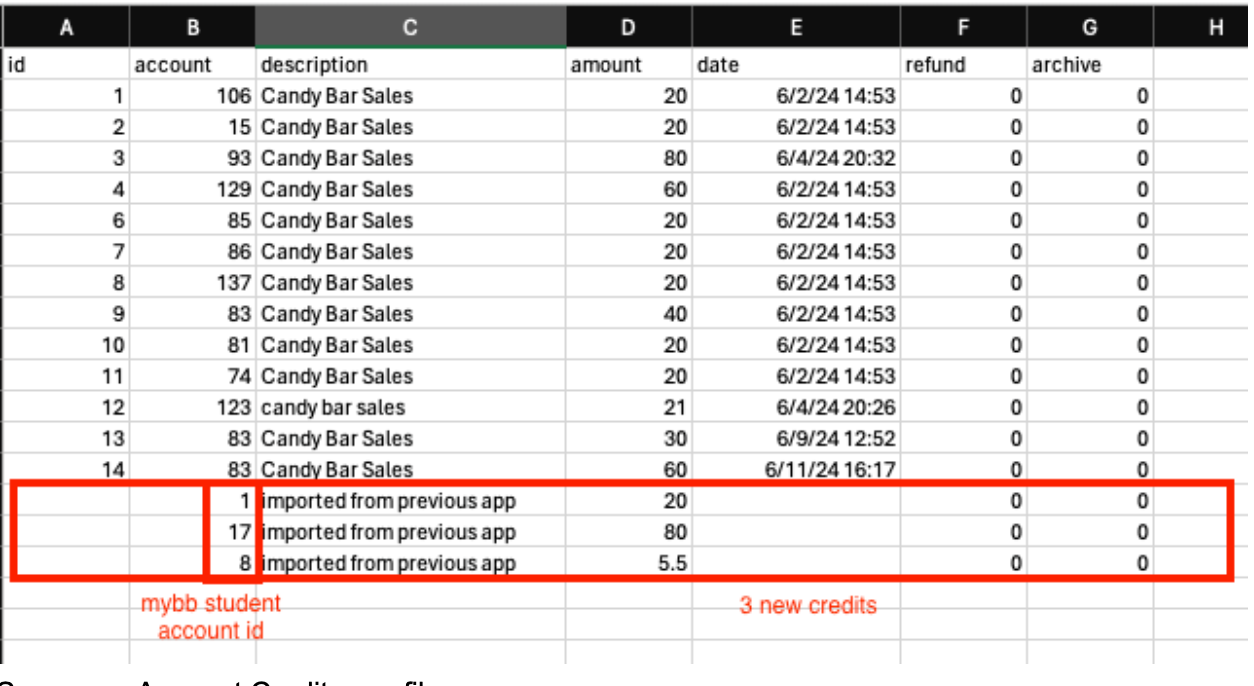Click the 'description' header cell

[x=410, y=65]
